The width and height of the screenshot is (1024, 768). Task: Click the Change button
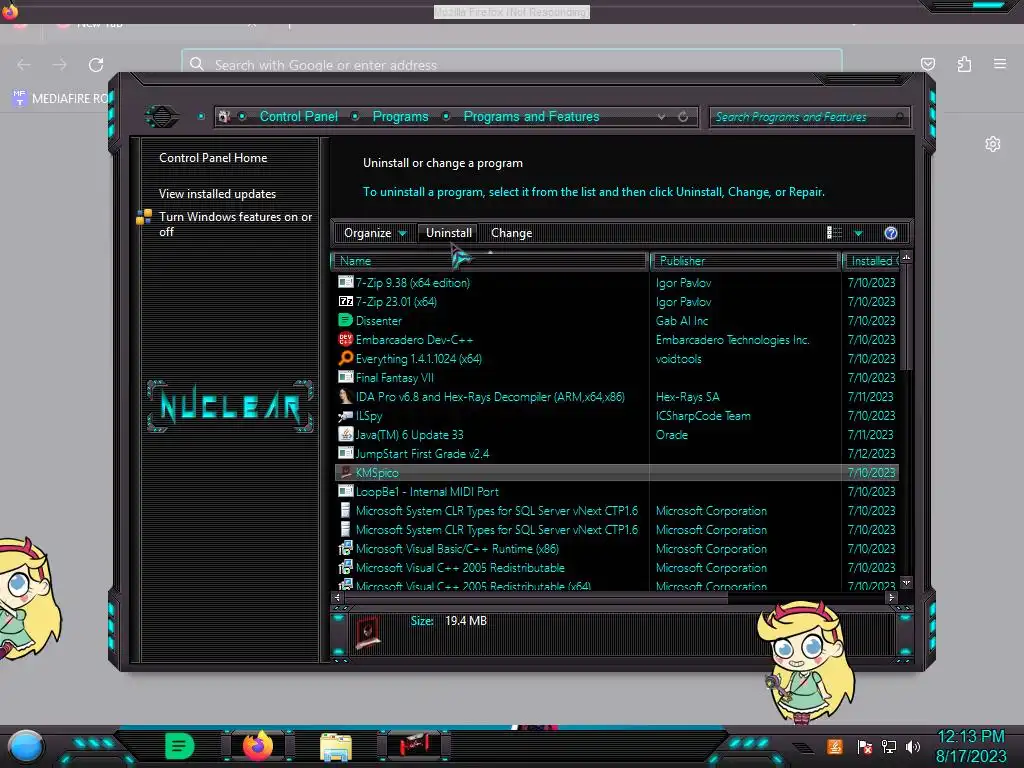click(511, 233)
